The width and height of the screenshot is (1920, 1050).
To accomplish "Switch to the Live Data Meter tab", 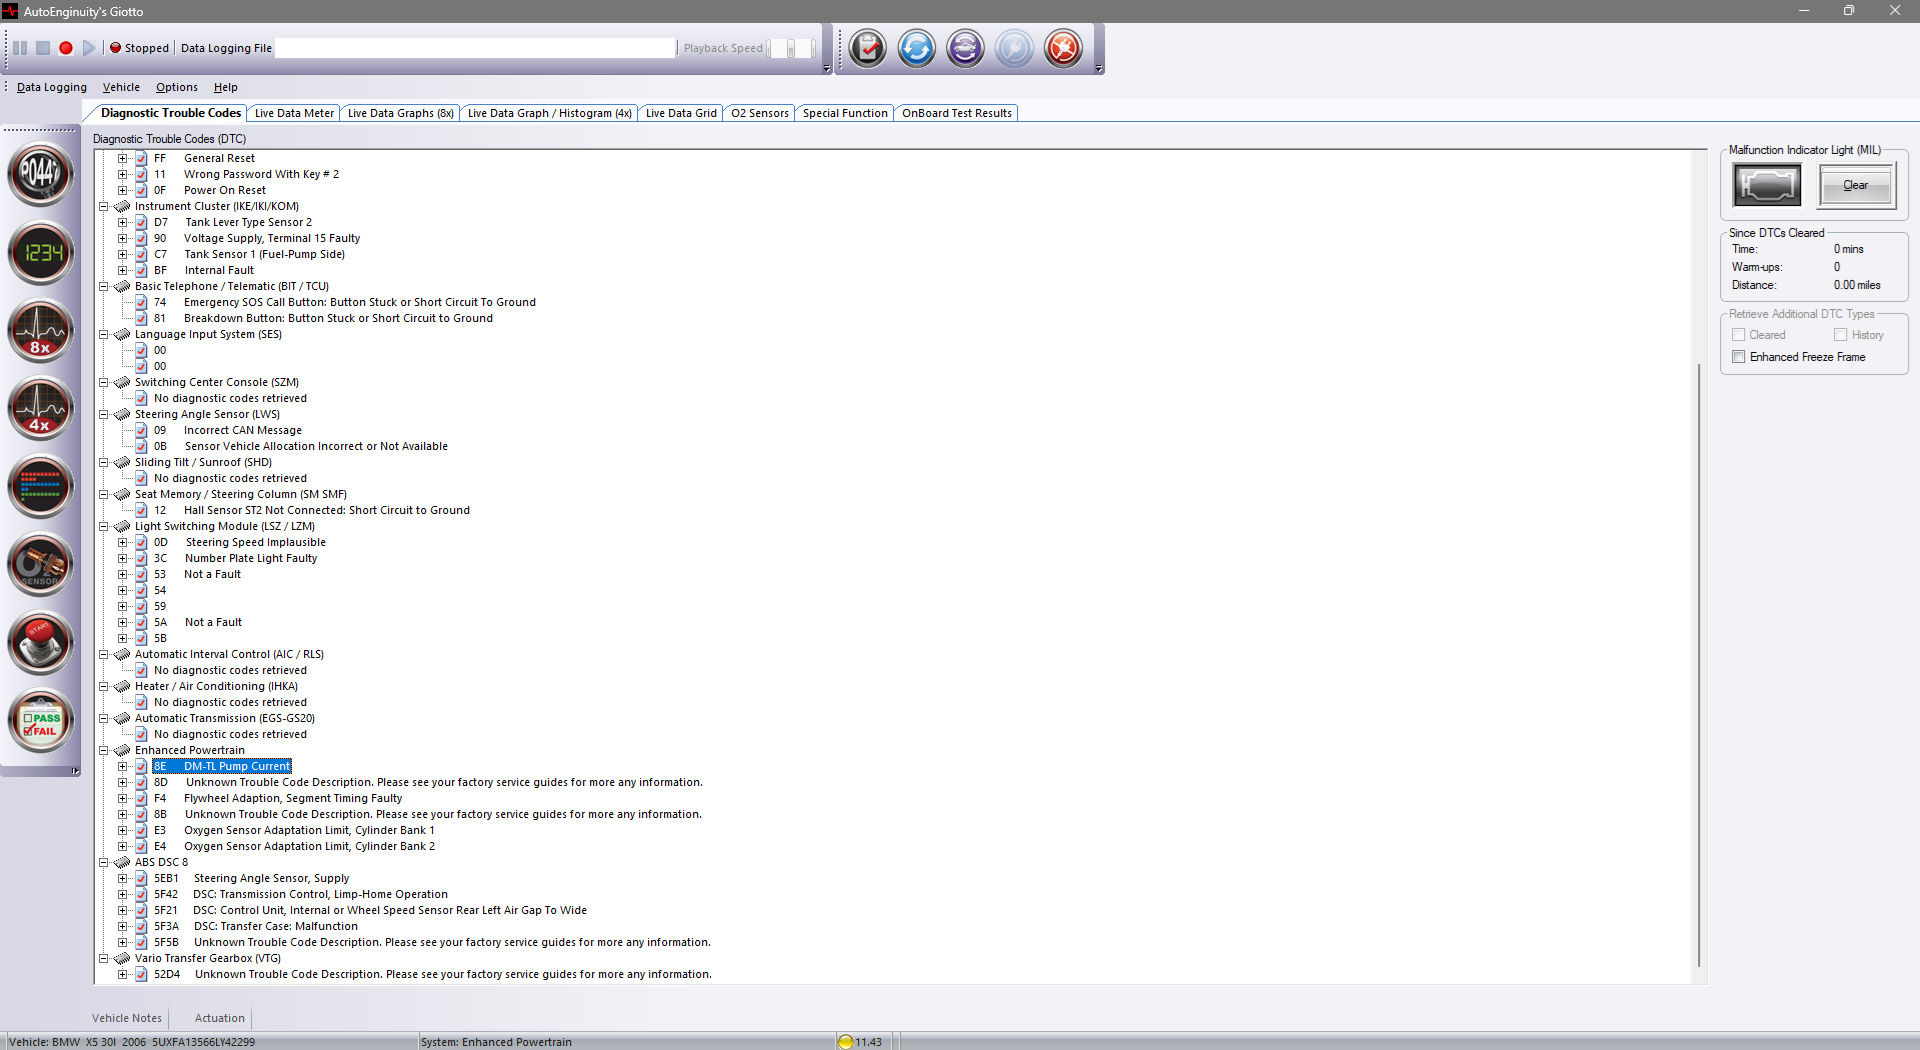I will (294, 113).
